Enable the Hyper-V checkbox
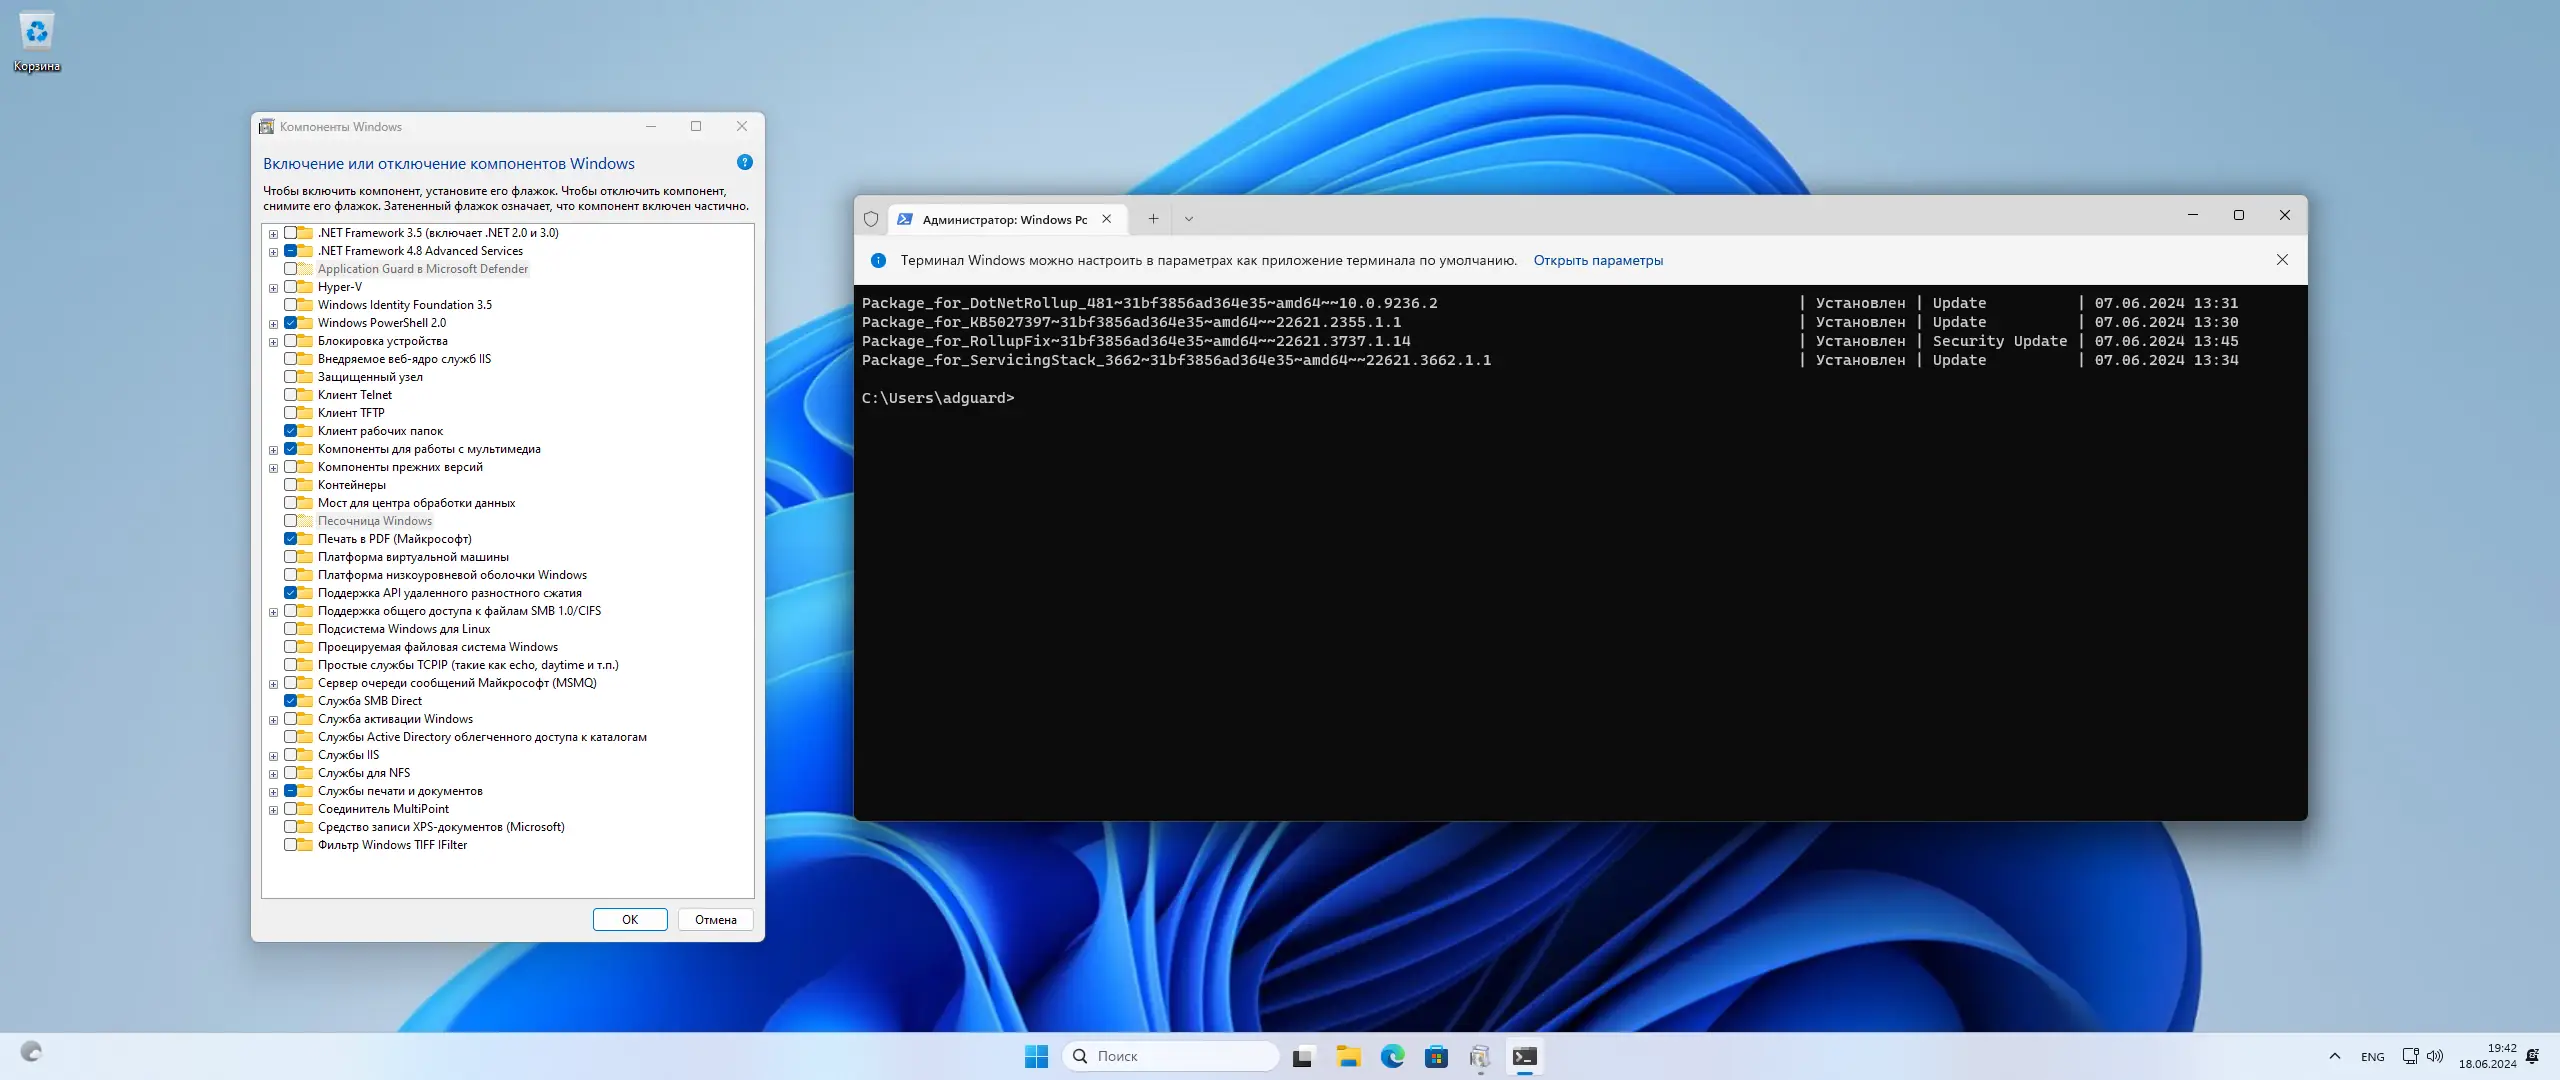The width and height of the screenshot is (2560, 1080). click(x=291, y=287)
